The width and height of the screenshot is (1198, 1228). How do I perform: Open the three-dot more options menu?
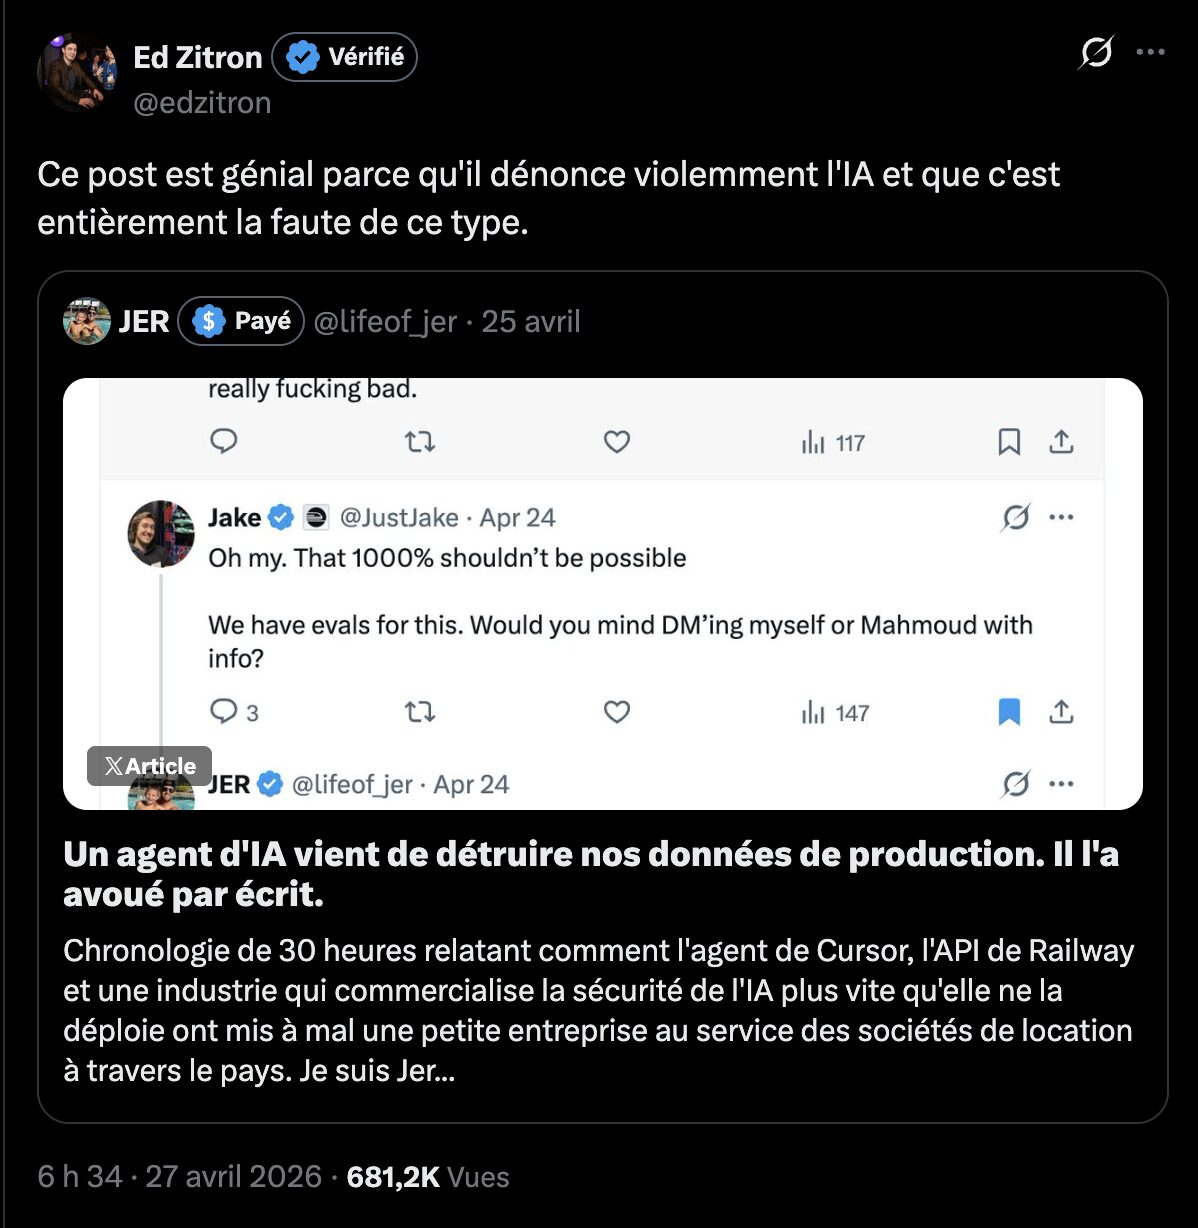point(1151,53)
